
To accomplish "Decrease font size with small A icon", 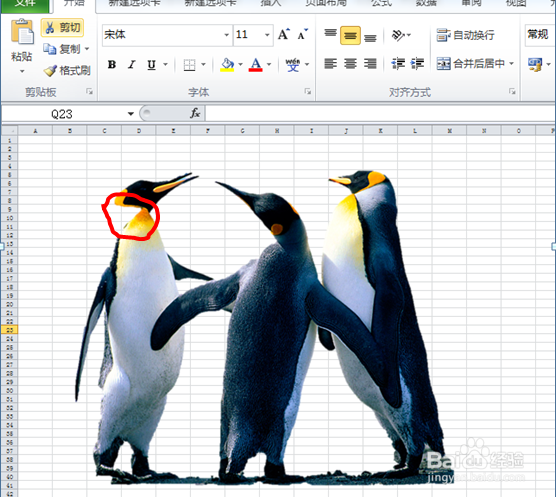I will pos(302,35).
